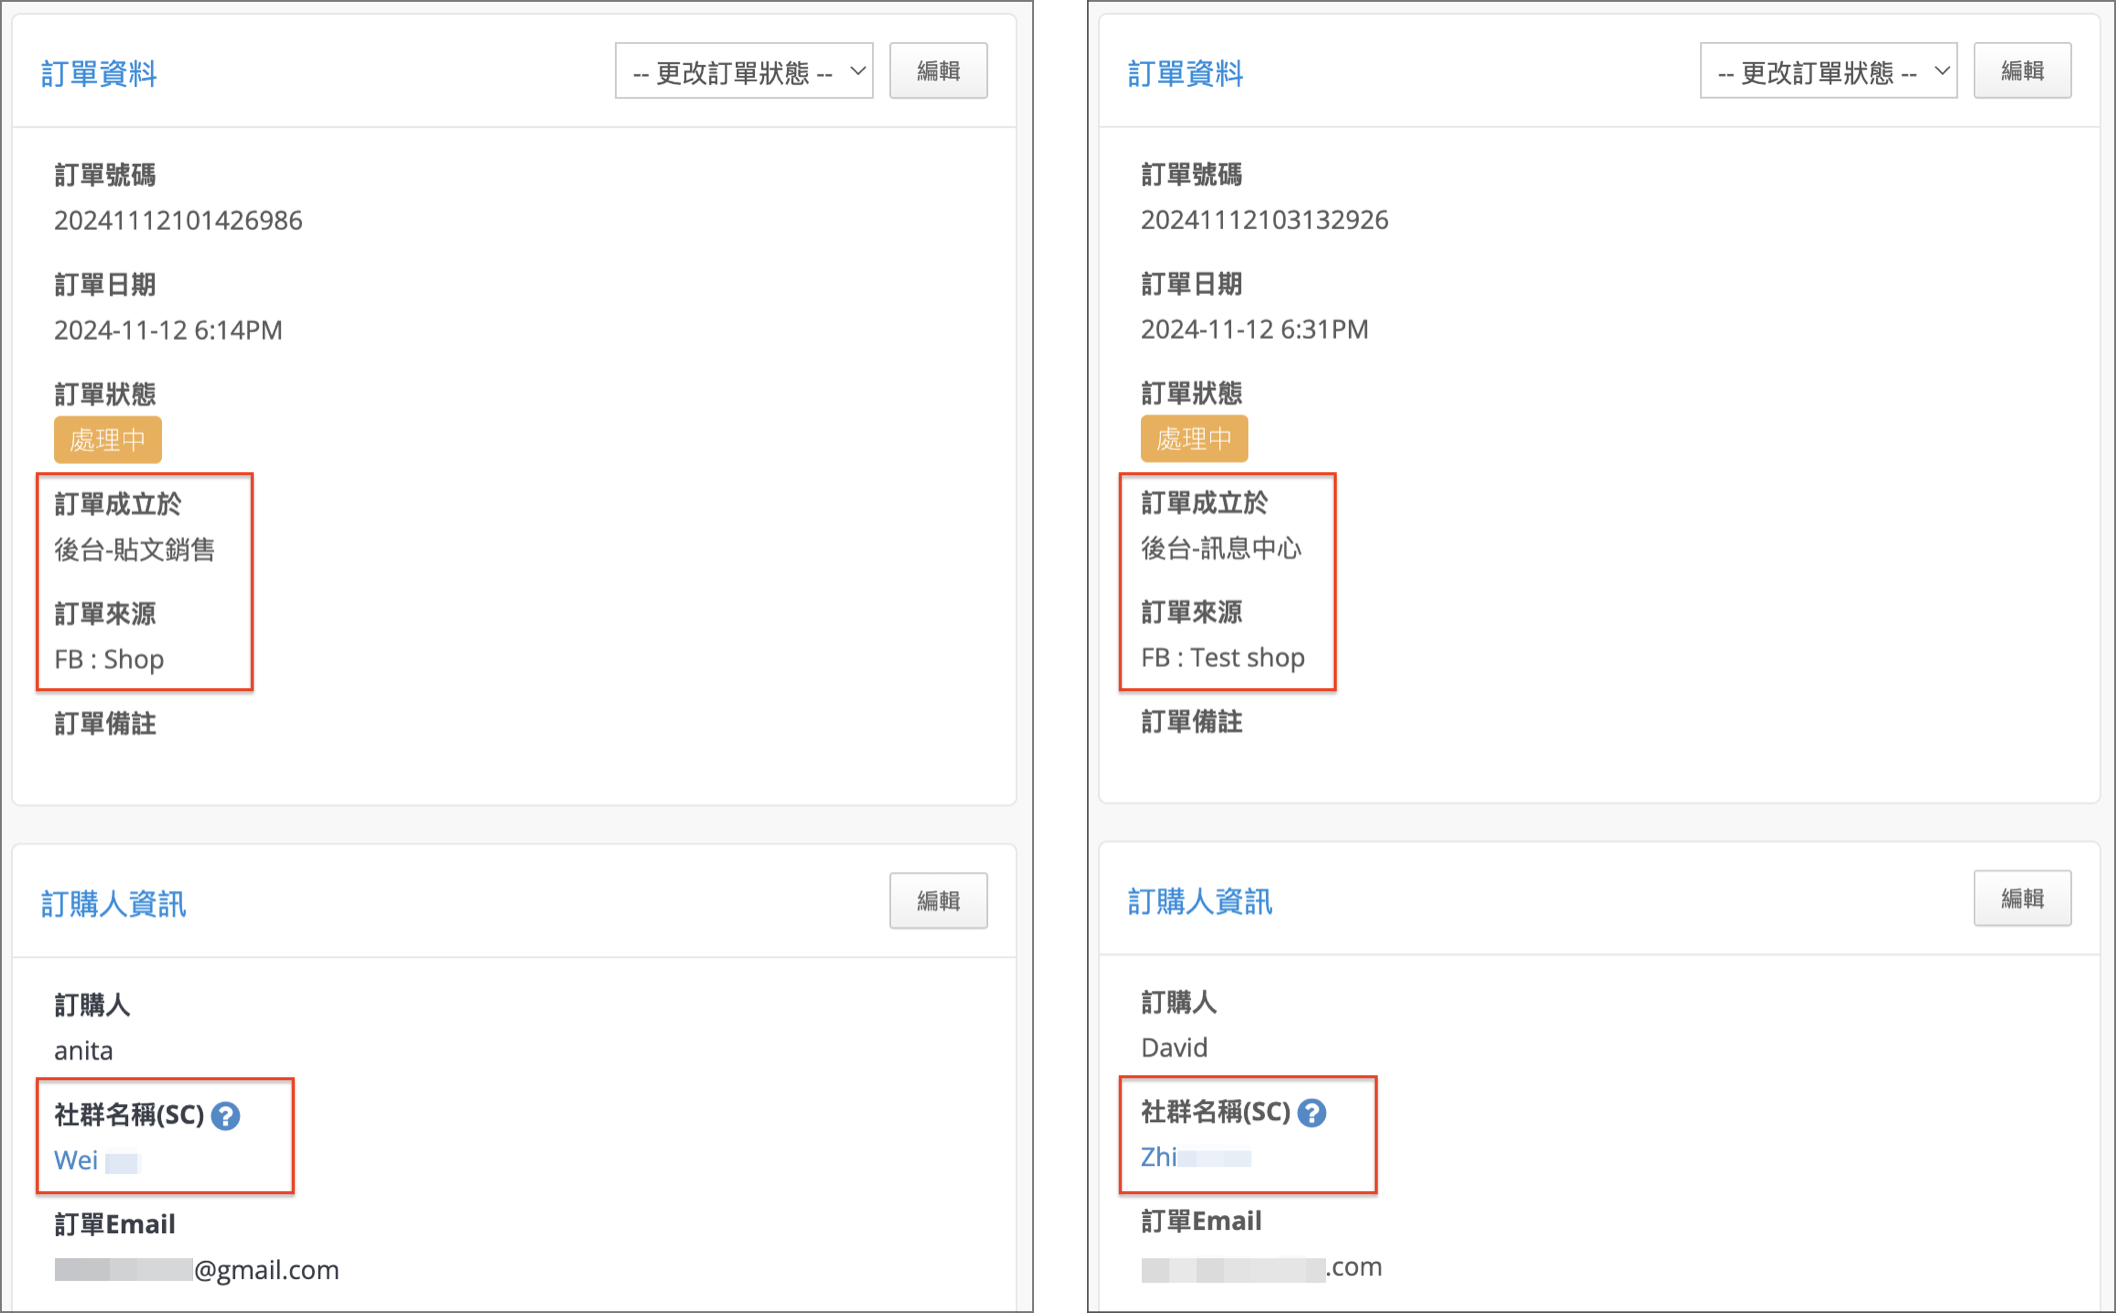This screenshot has width=2120, height=1316.
Task: Click 編輯 button for 訂單資料 in left panel
Action: [x=938, y=71]
